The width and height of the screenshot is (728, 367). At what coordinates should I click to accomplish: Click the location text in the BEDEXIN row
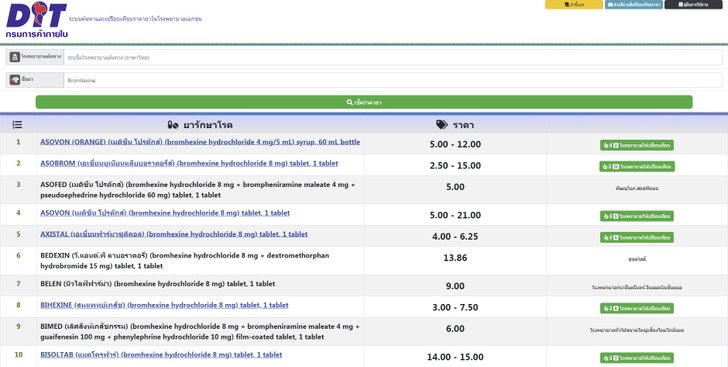tap(637, 259)
